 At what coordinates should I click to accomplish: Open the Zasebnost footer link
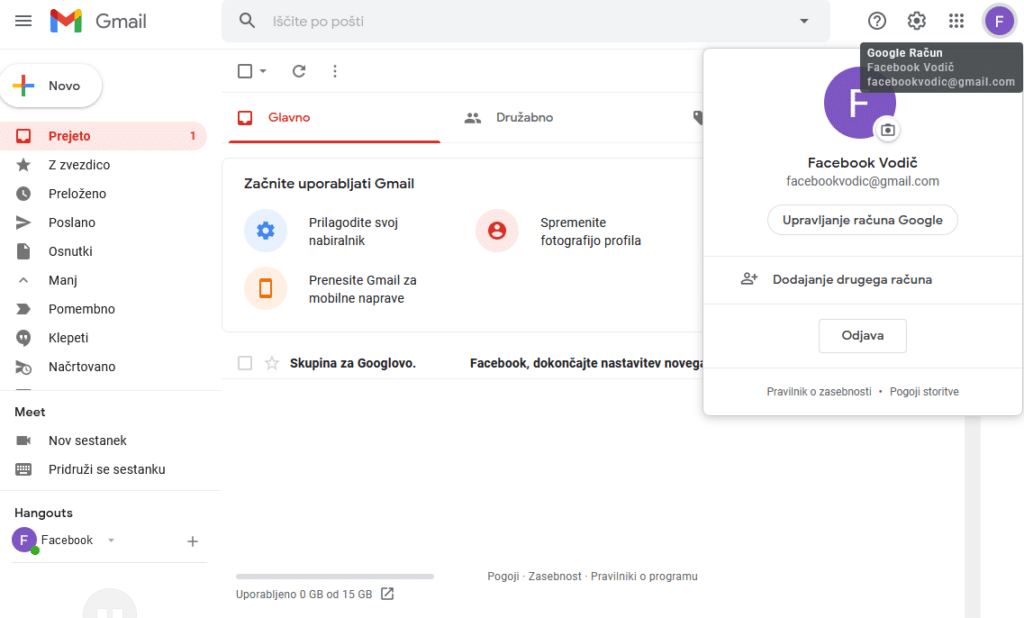point(554,576)
